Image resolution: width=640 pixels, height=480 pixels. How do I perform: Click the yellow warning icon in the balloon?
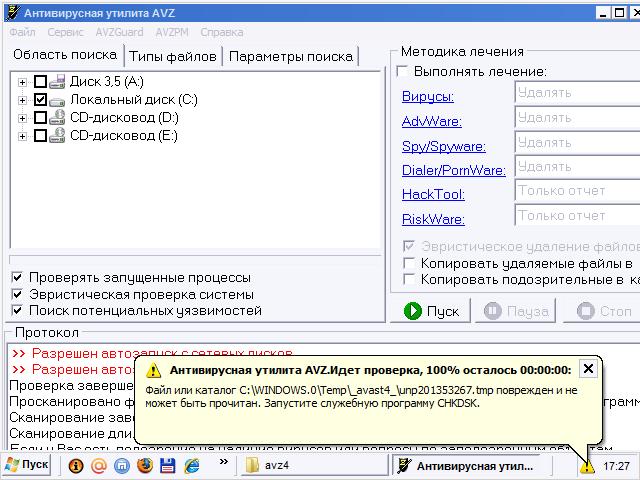tap(153, 370)
